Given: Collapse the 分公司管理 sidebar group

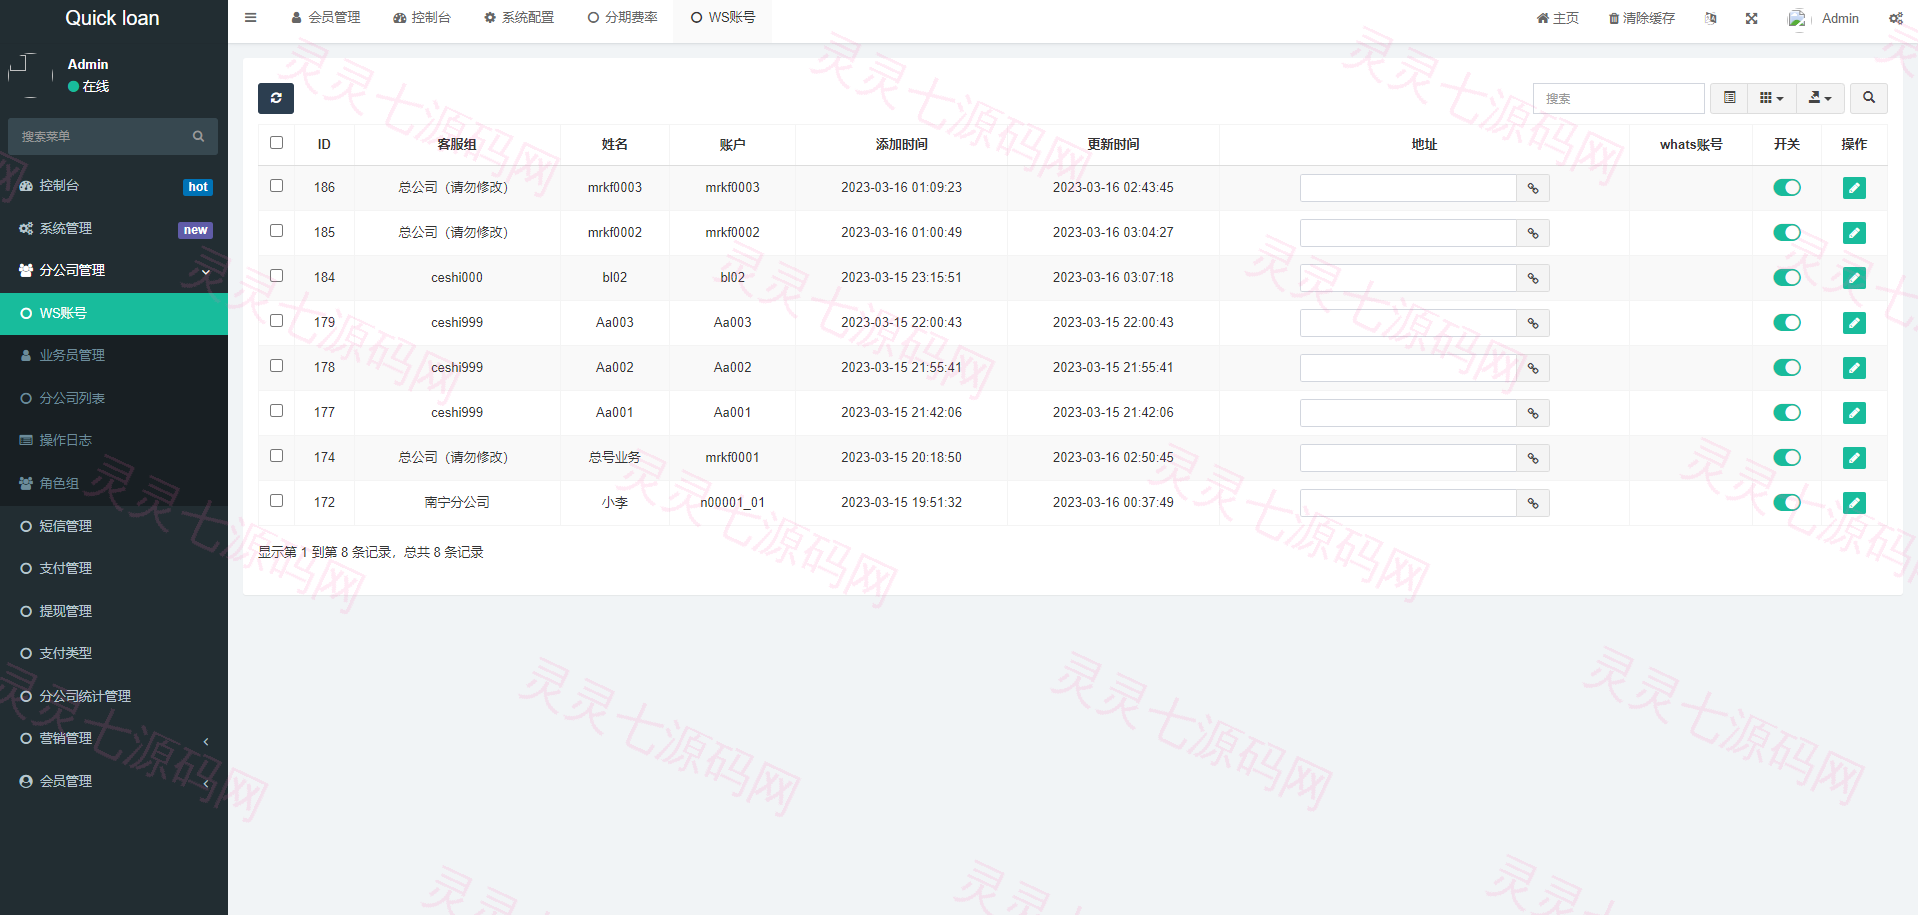Looking at the screenshot, I should tap(114, 271).
